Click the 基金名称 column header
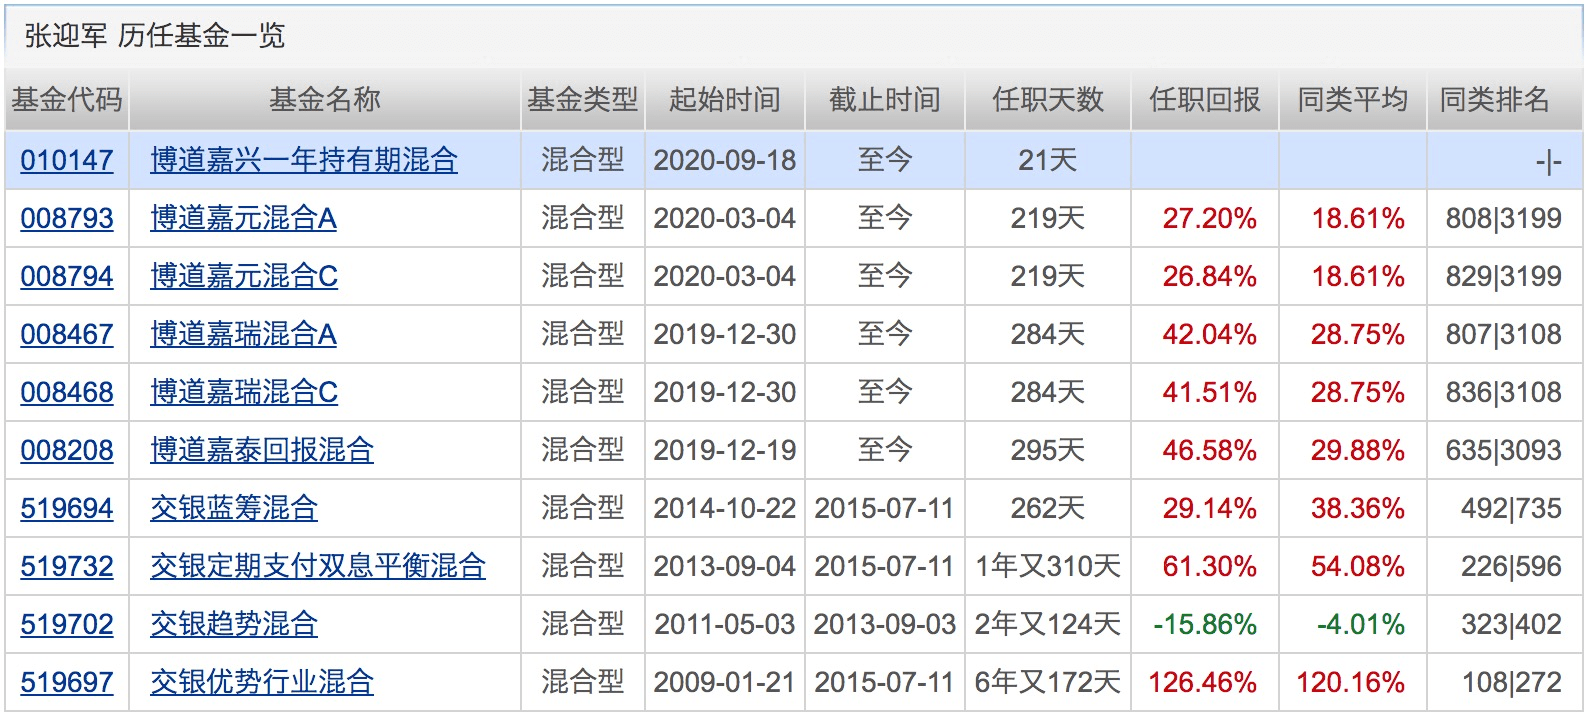This screenshot has width=1592, height=722. click(325, 100)
